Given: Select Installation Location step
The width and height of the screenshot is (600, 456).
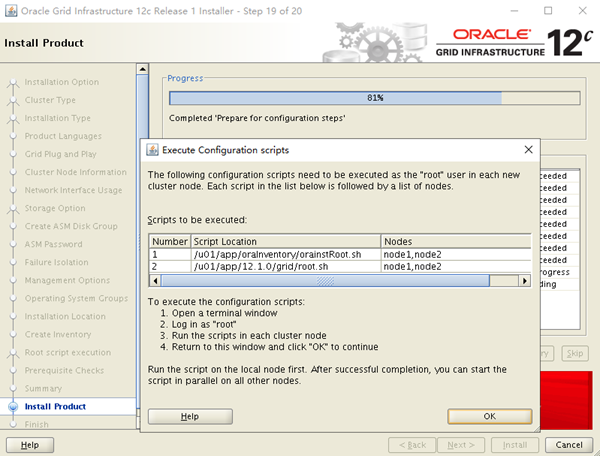Looking at the screenshot, I should tap(65, 316).
